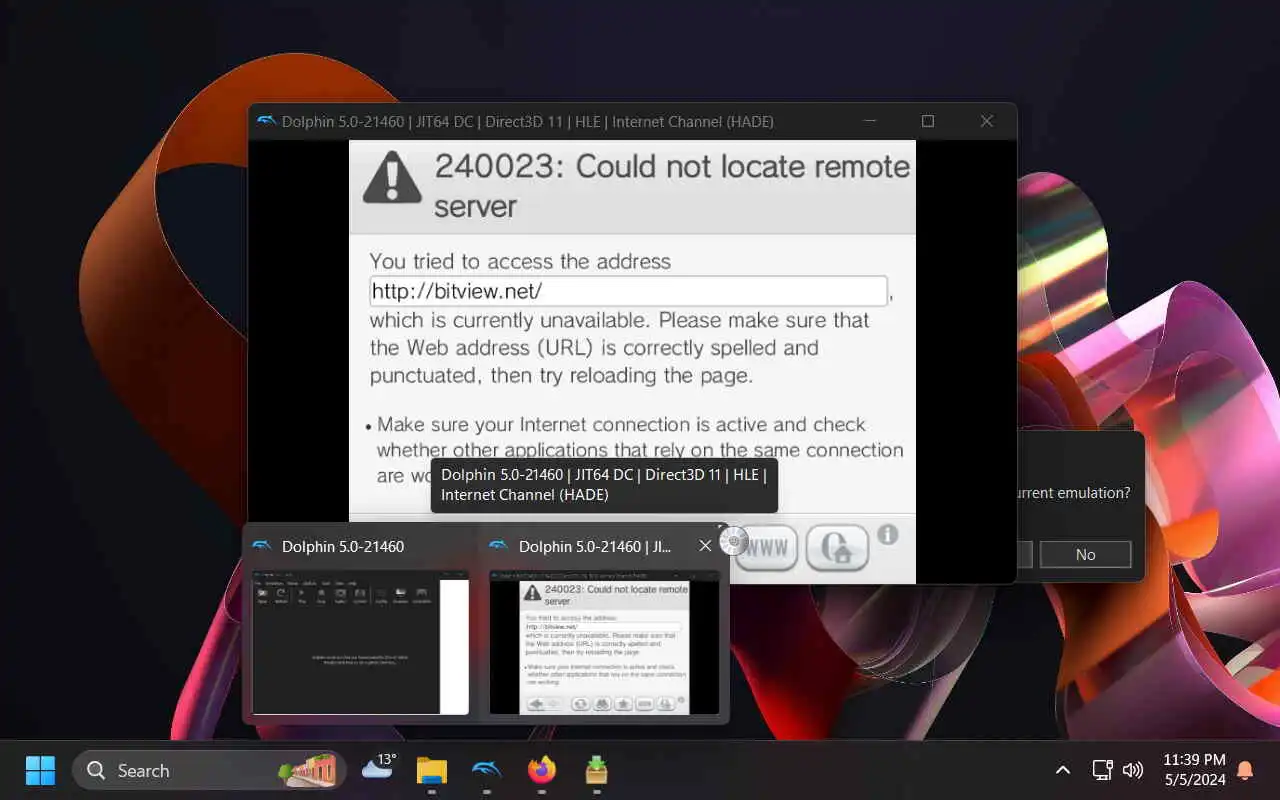The width and height of the screenshot is (1280, 800).
Task: Click the http://bitview.net/ address field
Action: click(628, 291)
